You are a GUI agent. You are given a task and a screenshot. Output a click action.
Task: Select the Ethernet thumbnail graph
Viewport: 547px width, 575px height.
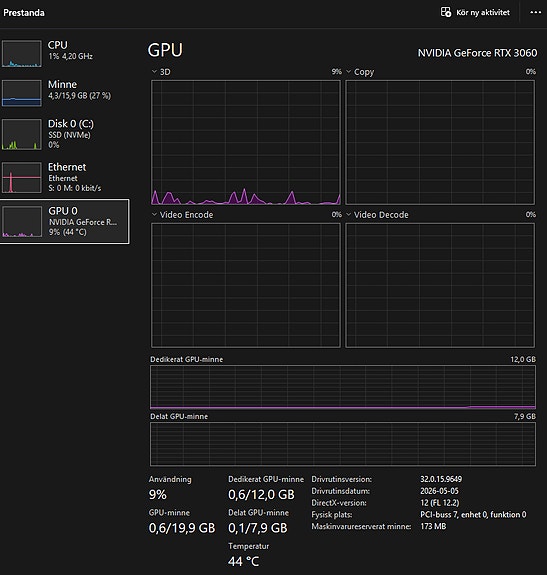point(22,177)
